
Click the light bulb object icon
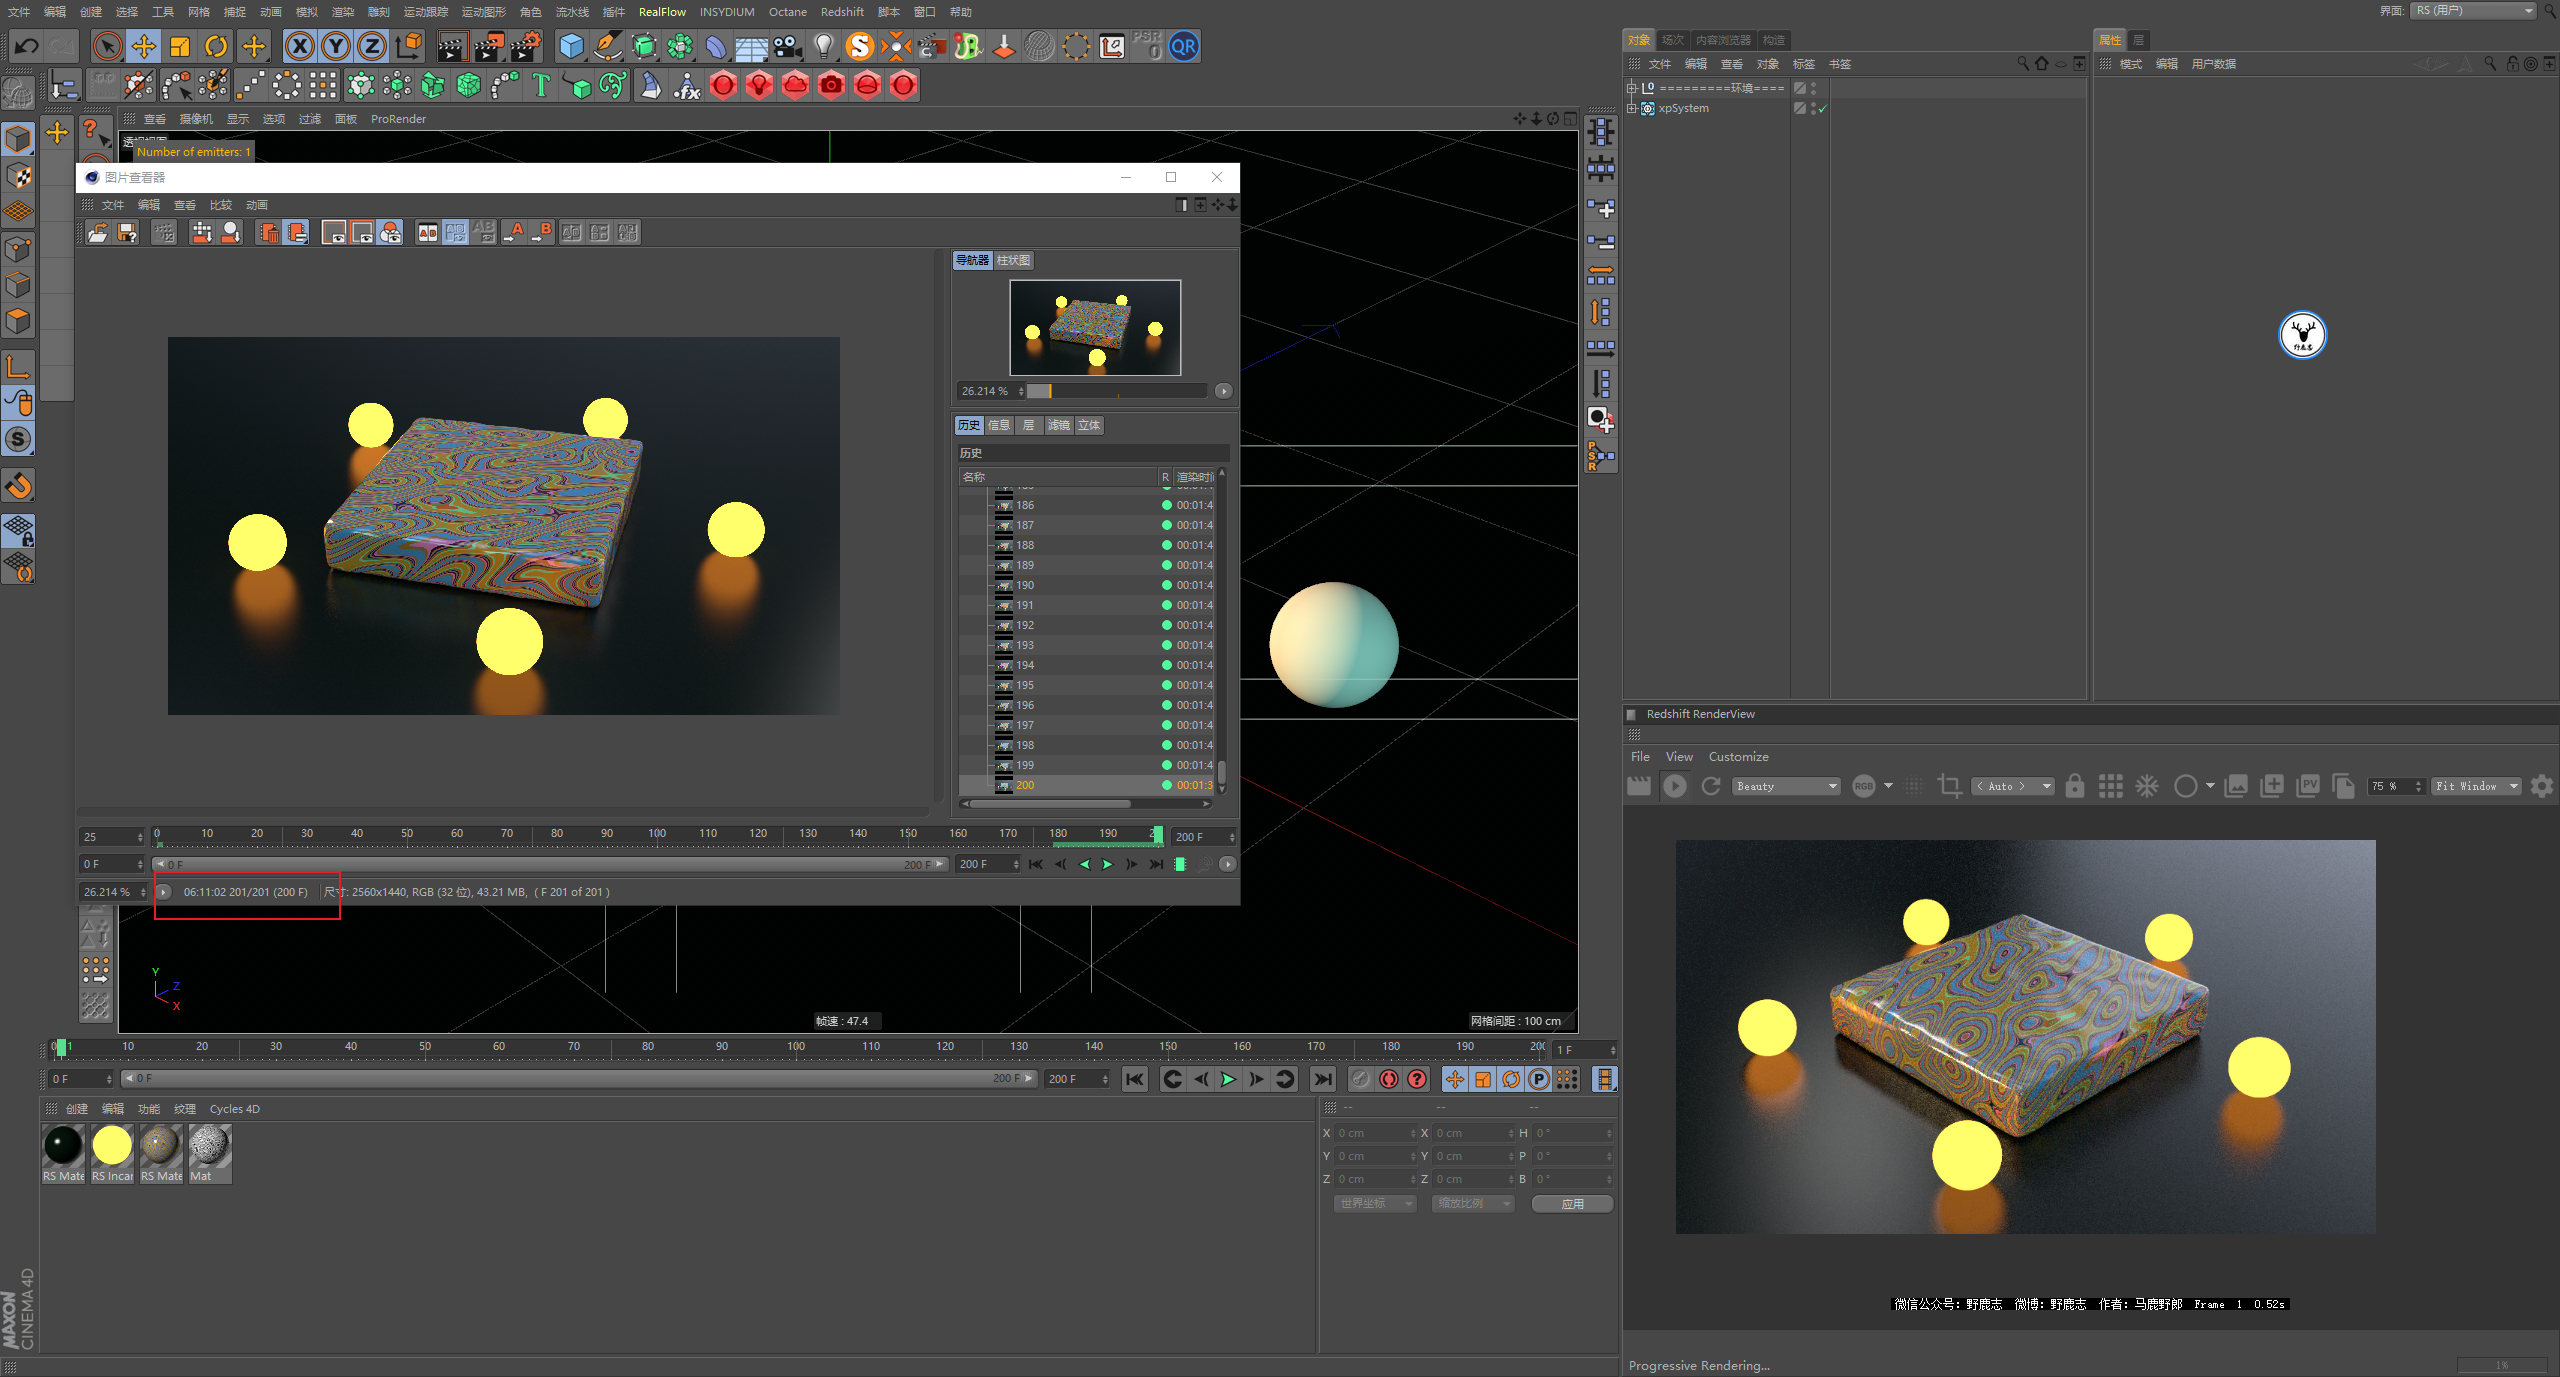click(x=823, y=46)
